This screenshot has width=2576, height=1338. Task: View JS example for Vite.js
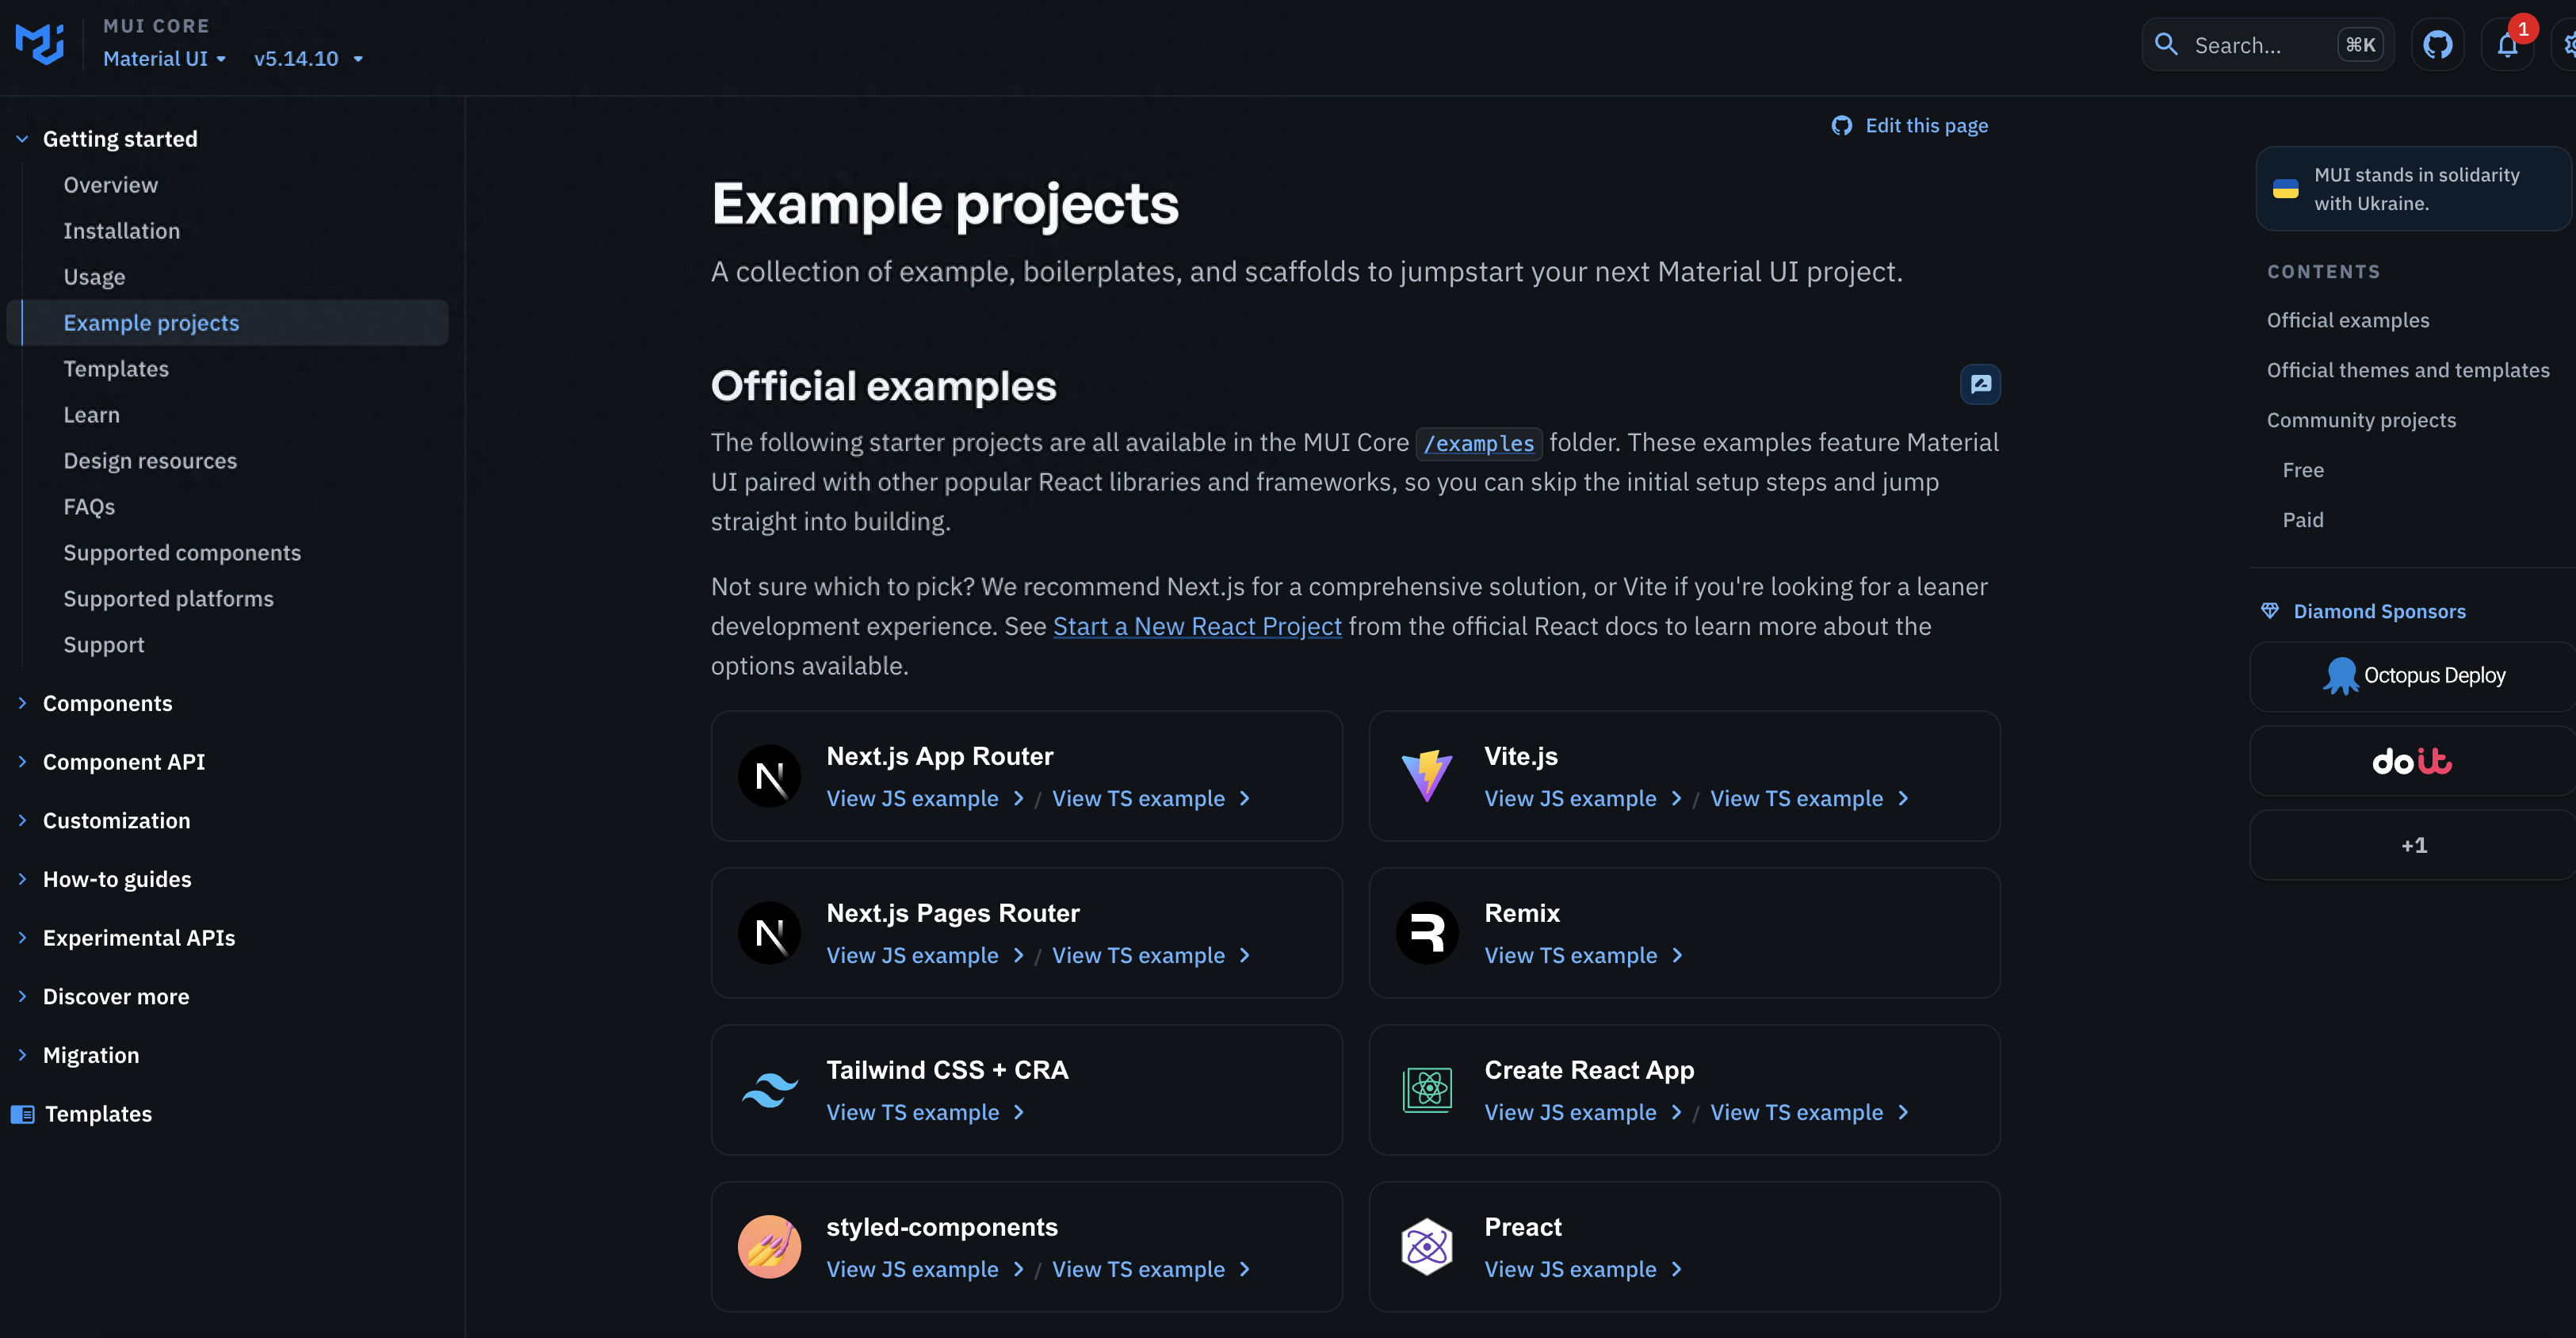[x=1583, y=798]
